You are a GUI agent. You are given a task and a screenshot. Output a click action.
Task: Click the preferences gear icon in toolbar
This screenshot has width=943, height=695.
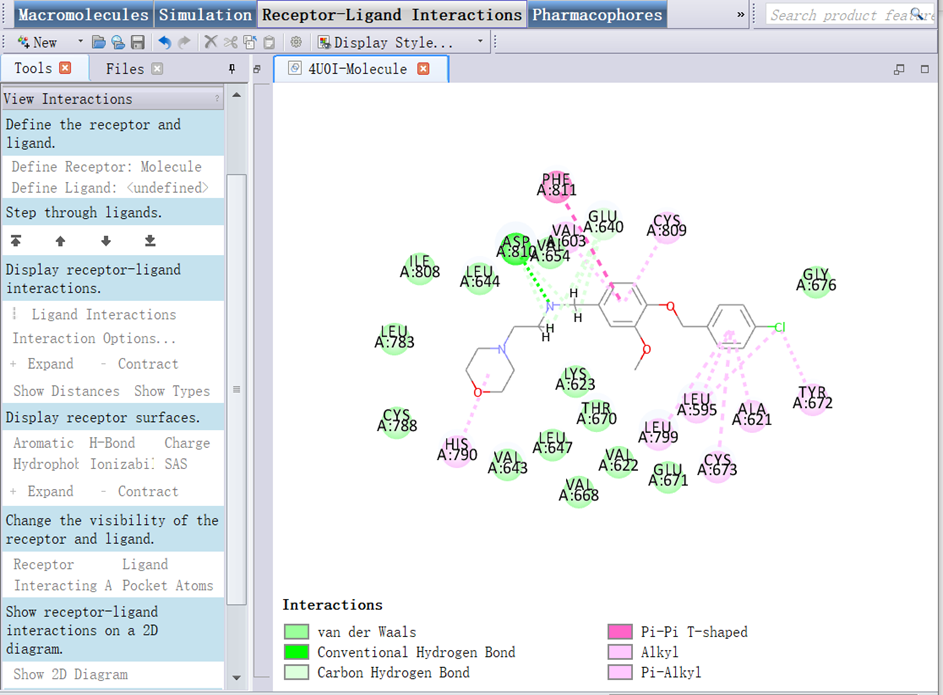click(296, 42)
